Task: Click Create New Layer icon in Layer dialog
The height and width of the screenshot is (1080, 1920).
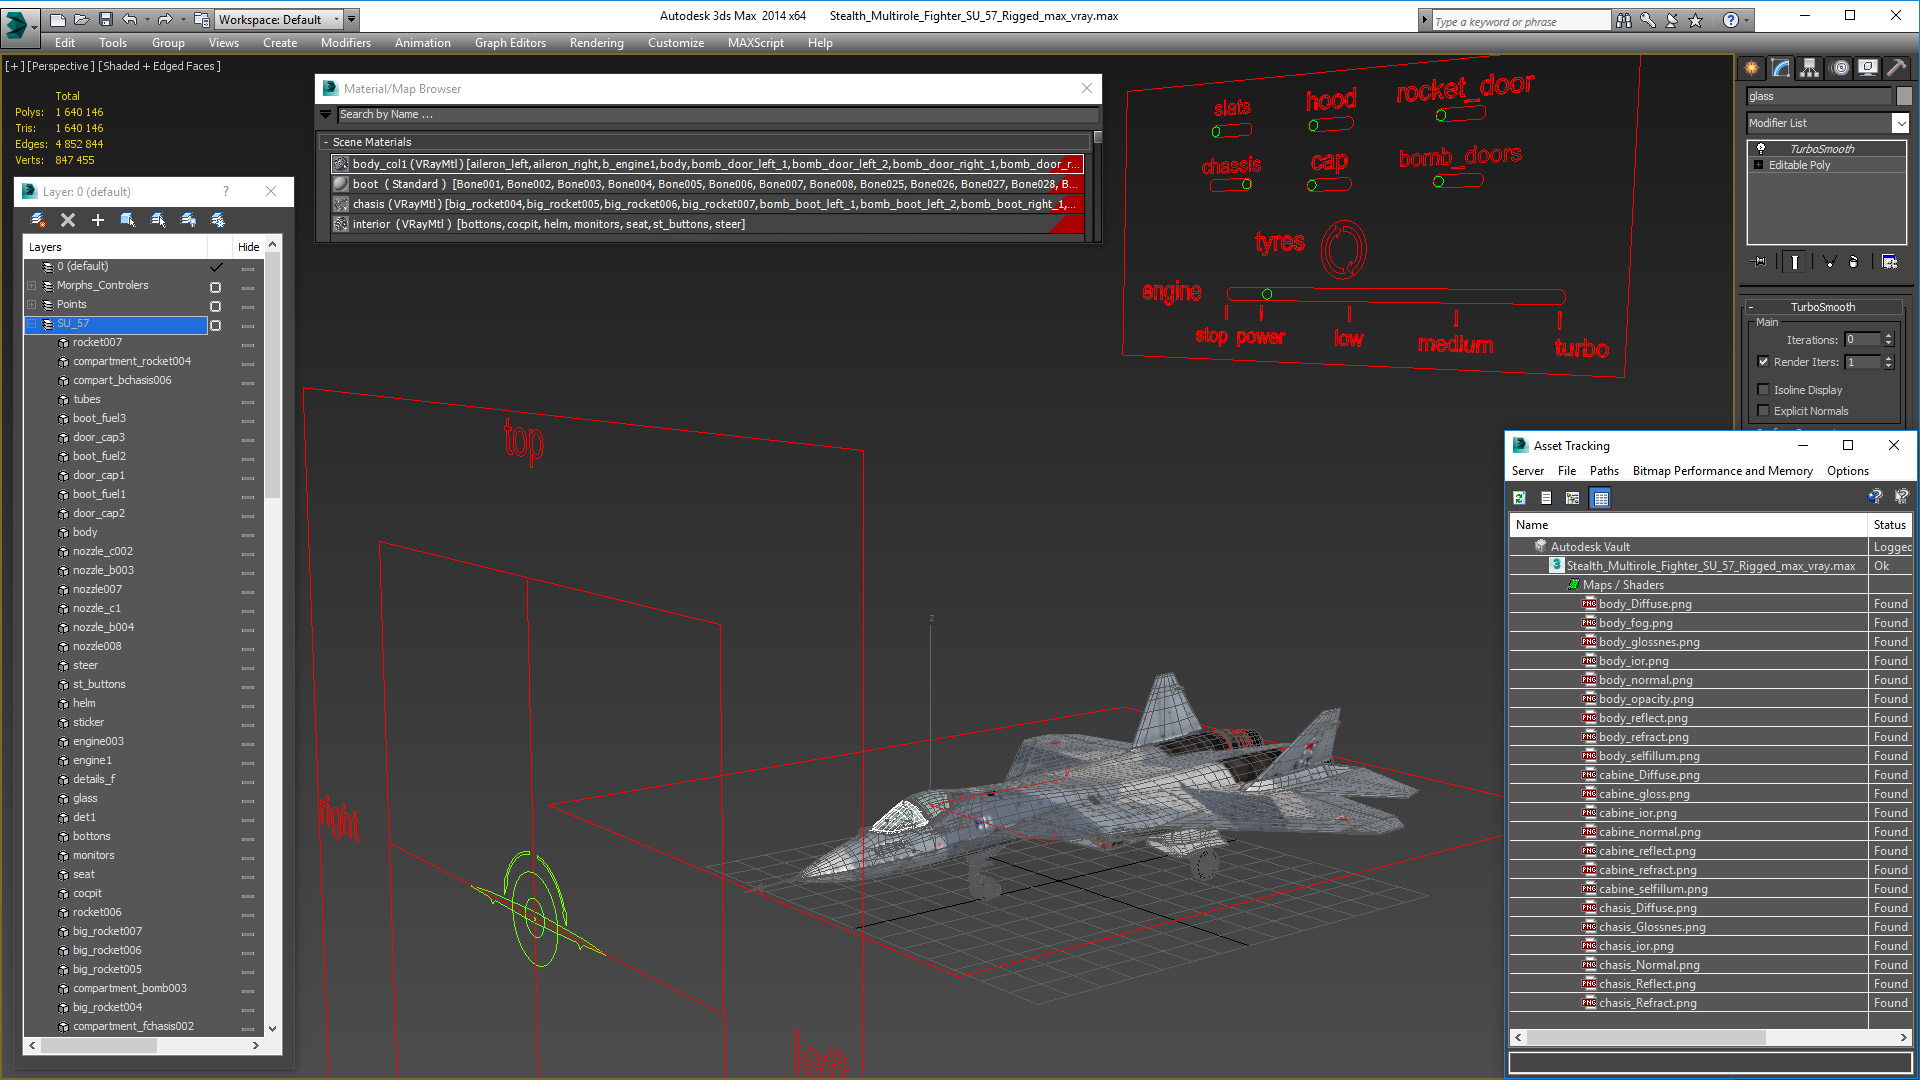Action: (x=38, y=220)
